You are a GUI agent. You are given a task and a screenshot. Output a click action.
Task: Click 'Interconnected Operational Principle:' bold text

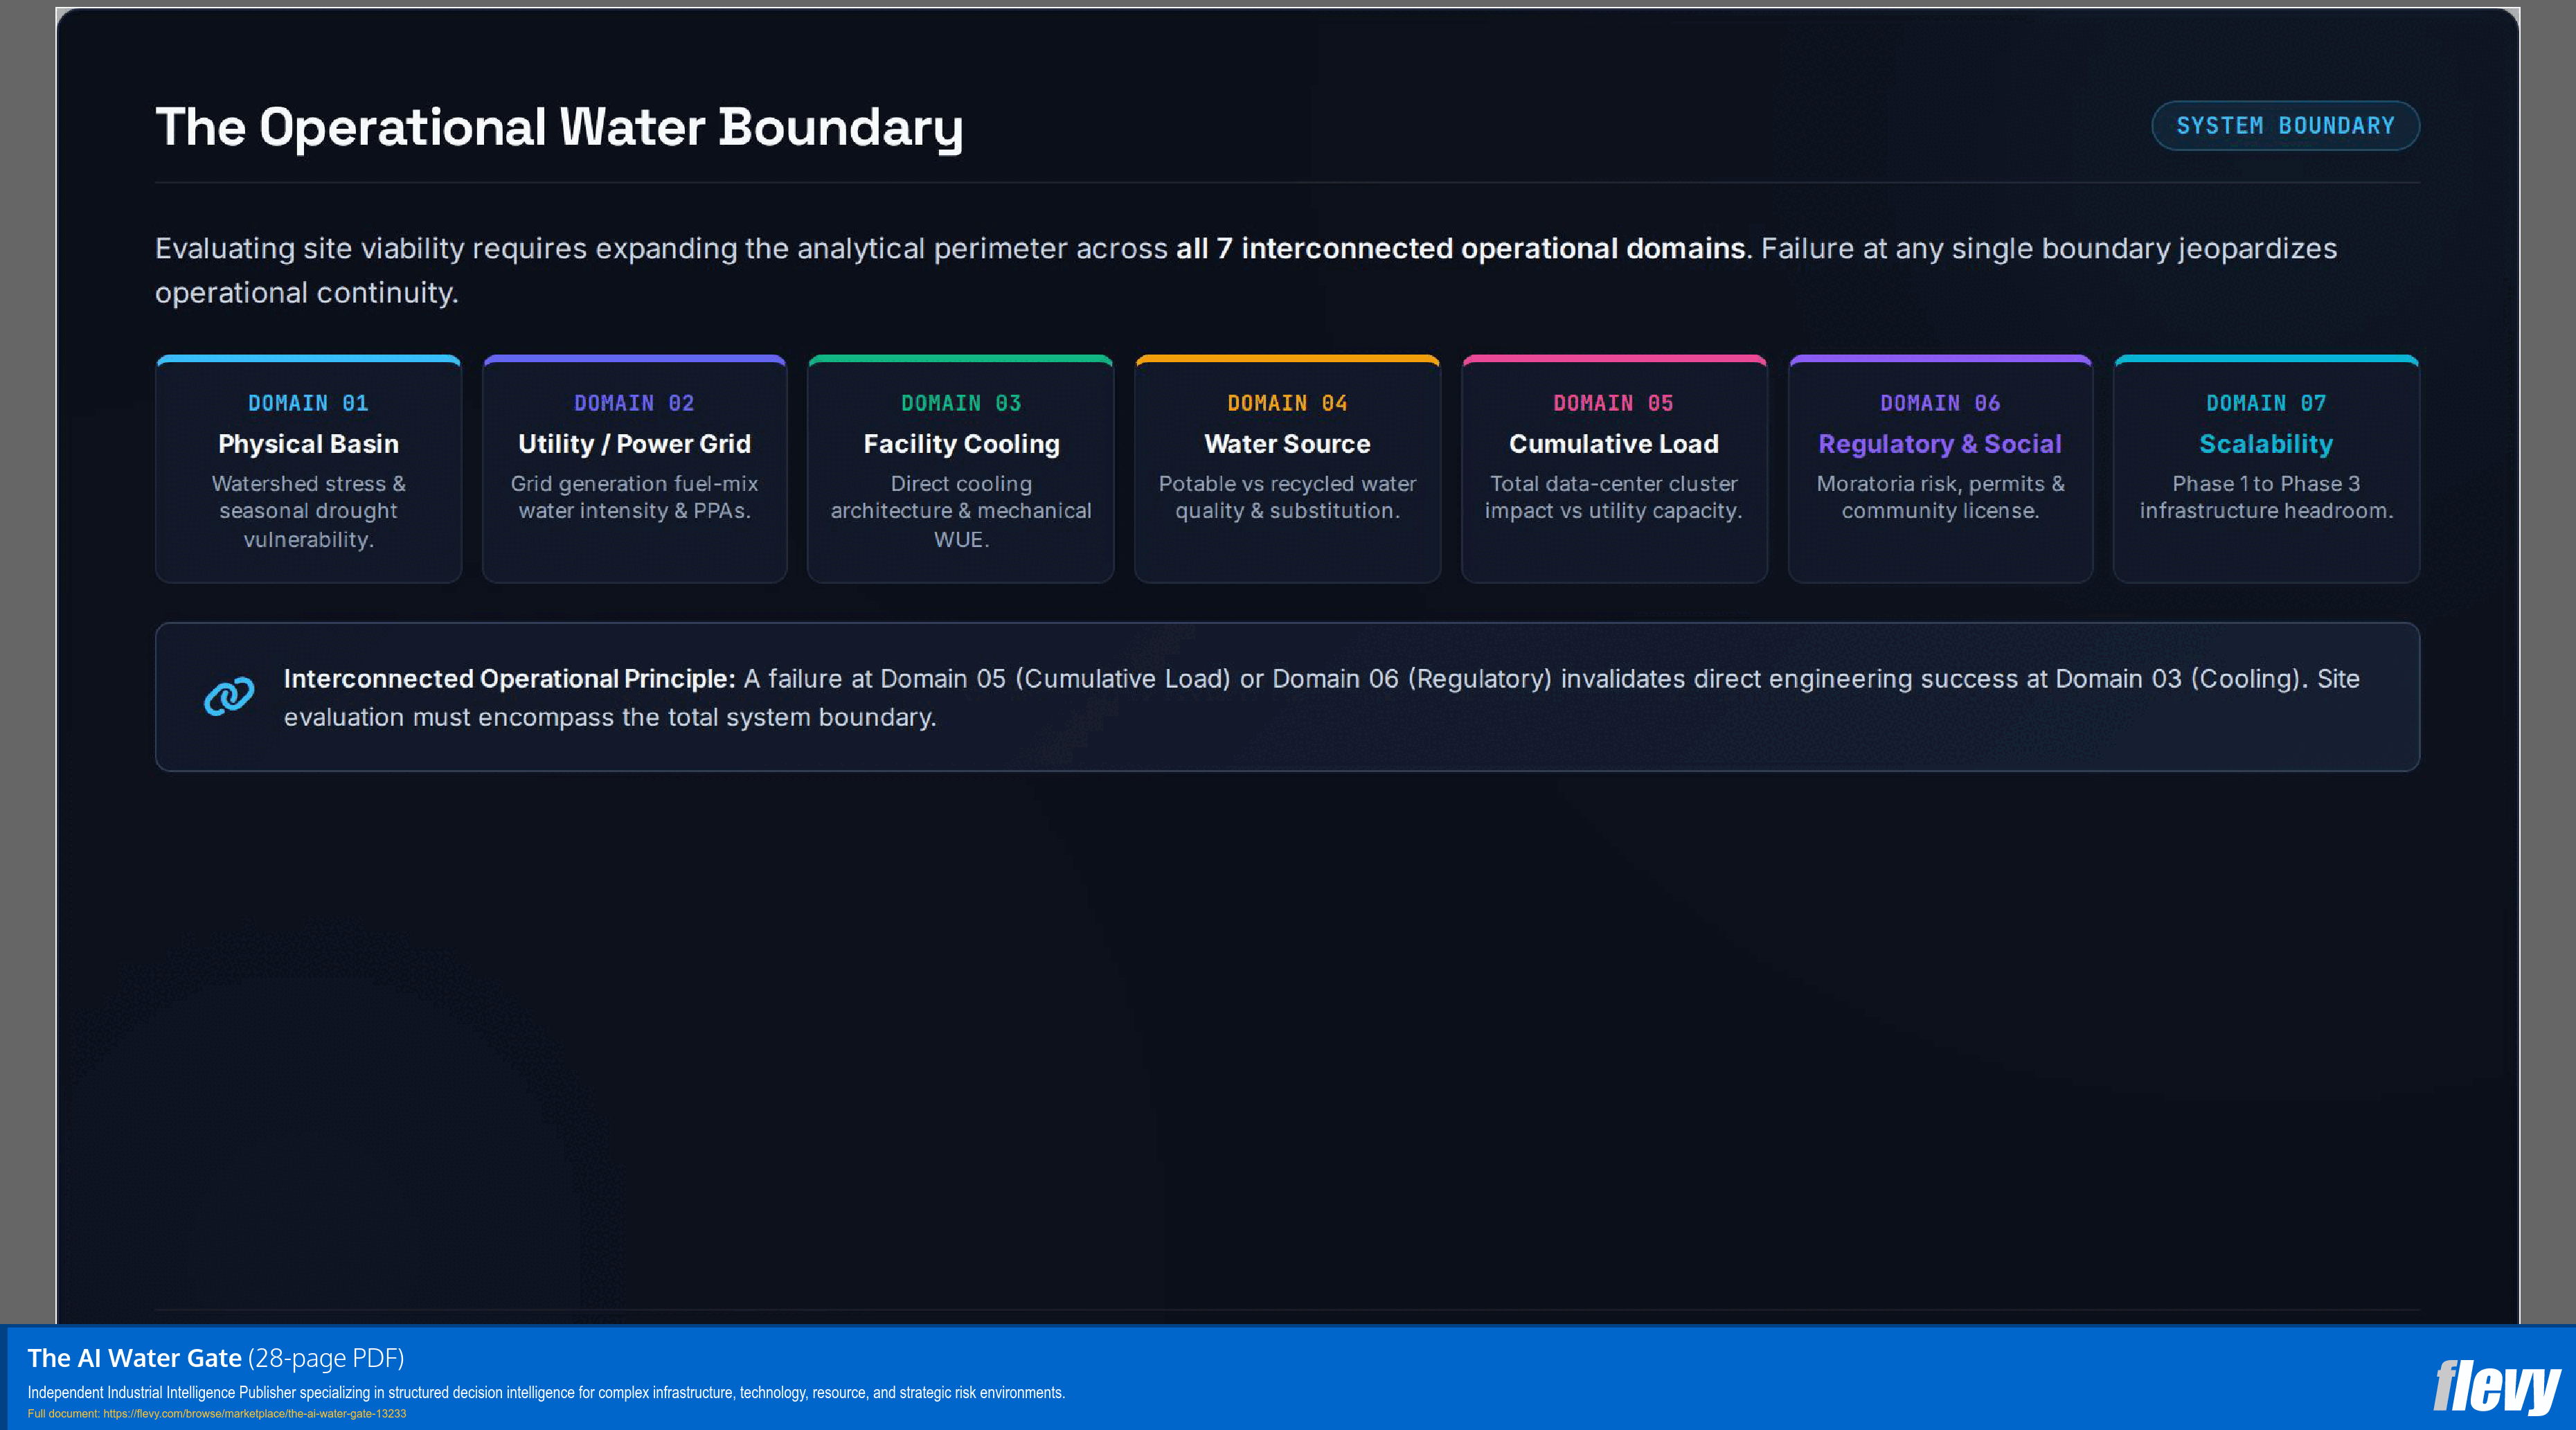(x=509, y=679)
